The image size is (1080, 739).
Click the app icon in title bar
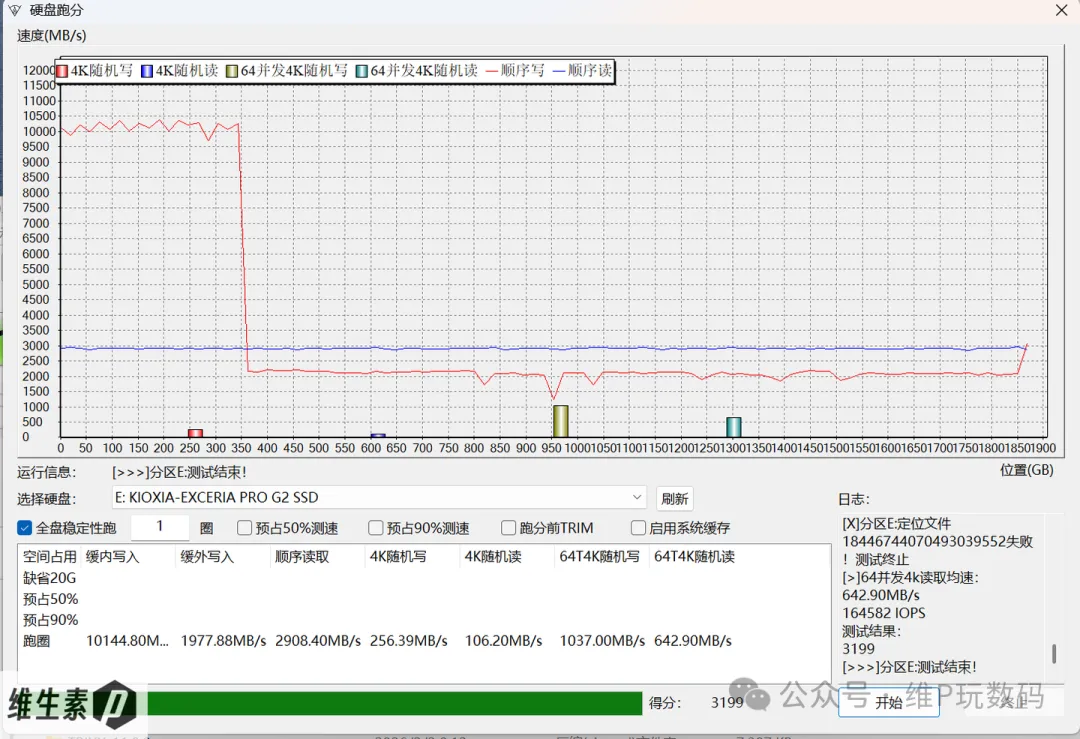click(x=14, y=10)
